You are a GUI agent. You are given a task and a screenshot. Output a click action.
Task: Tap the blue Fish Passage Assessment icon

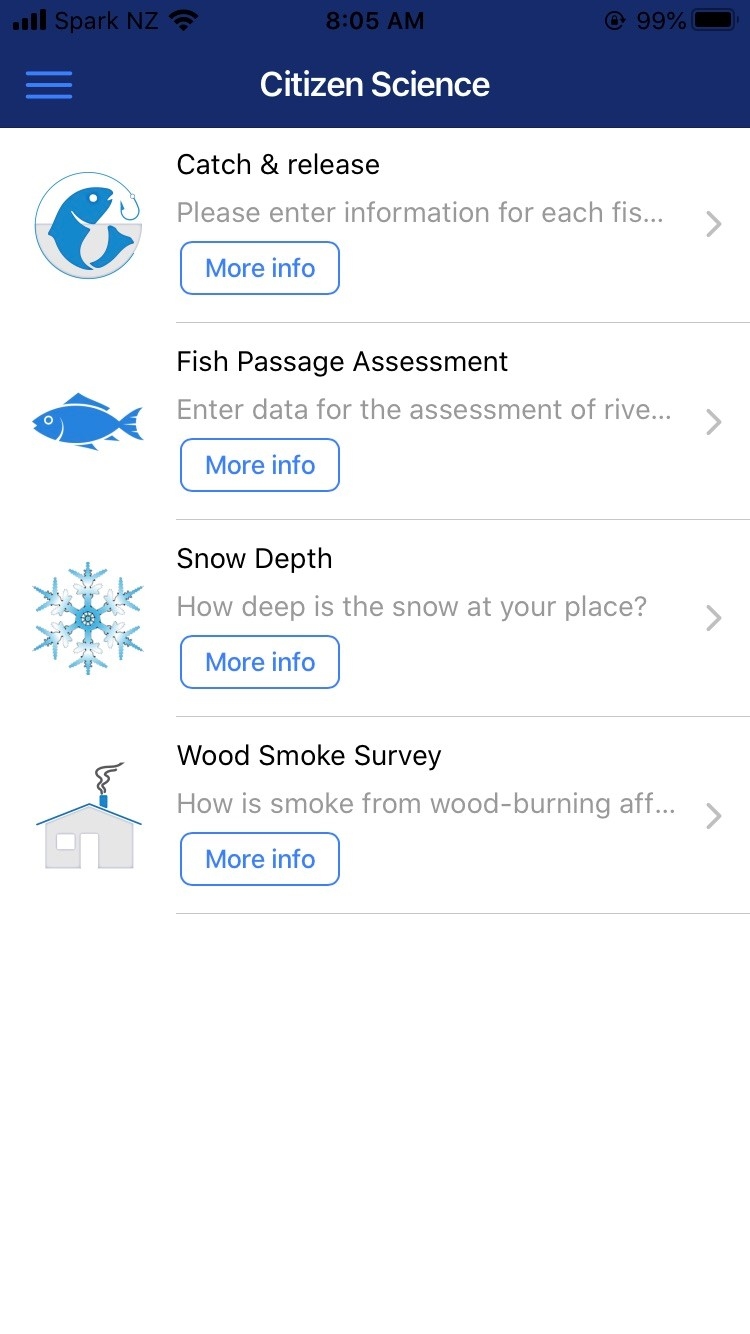pyautogui.click(x=88, y=421)
